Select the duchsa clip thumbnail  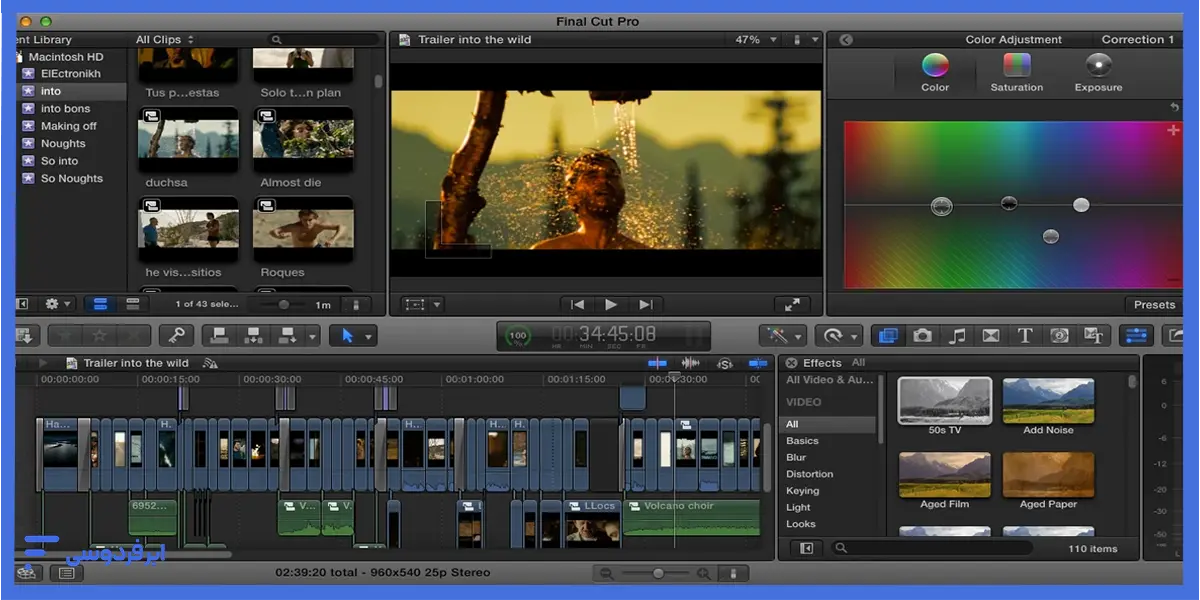[188, 139]
